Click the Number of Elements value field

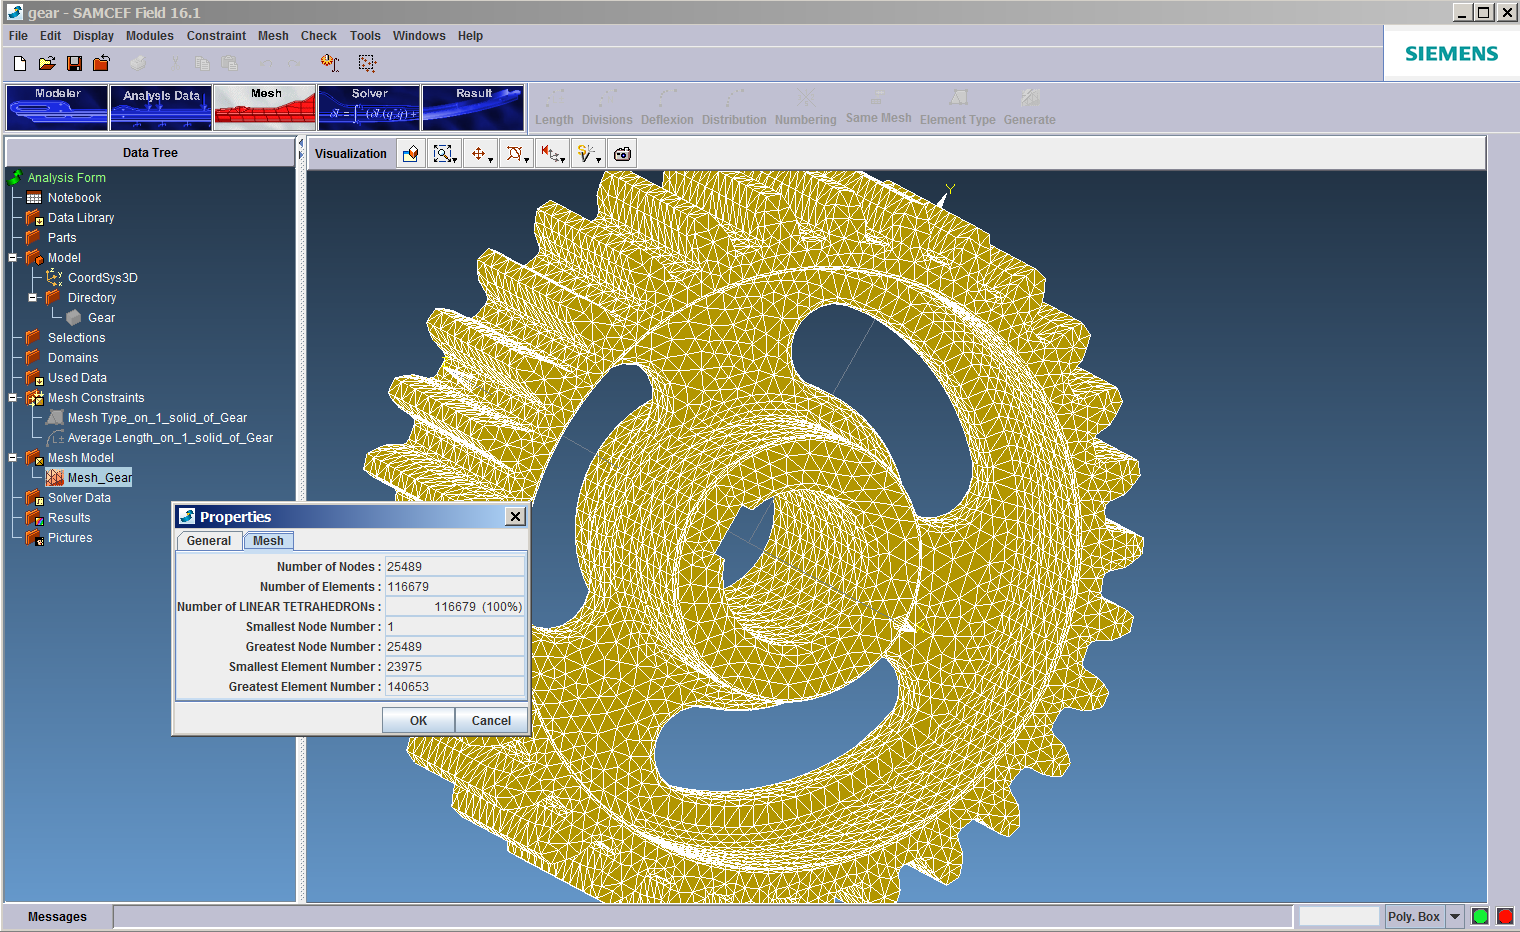[x=455, y=586]
